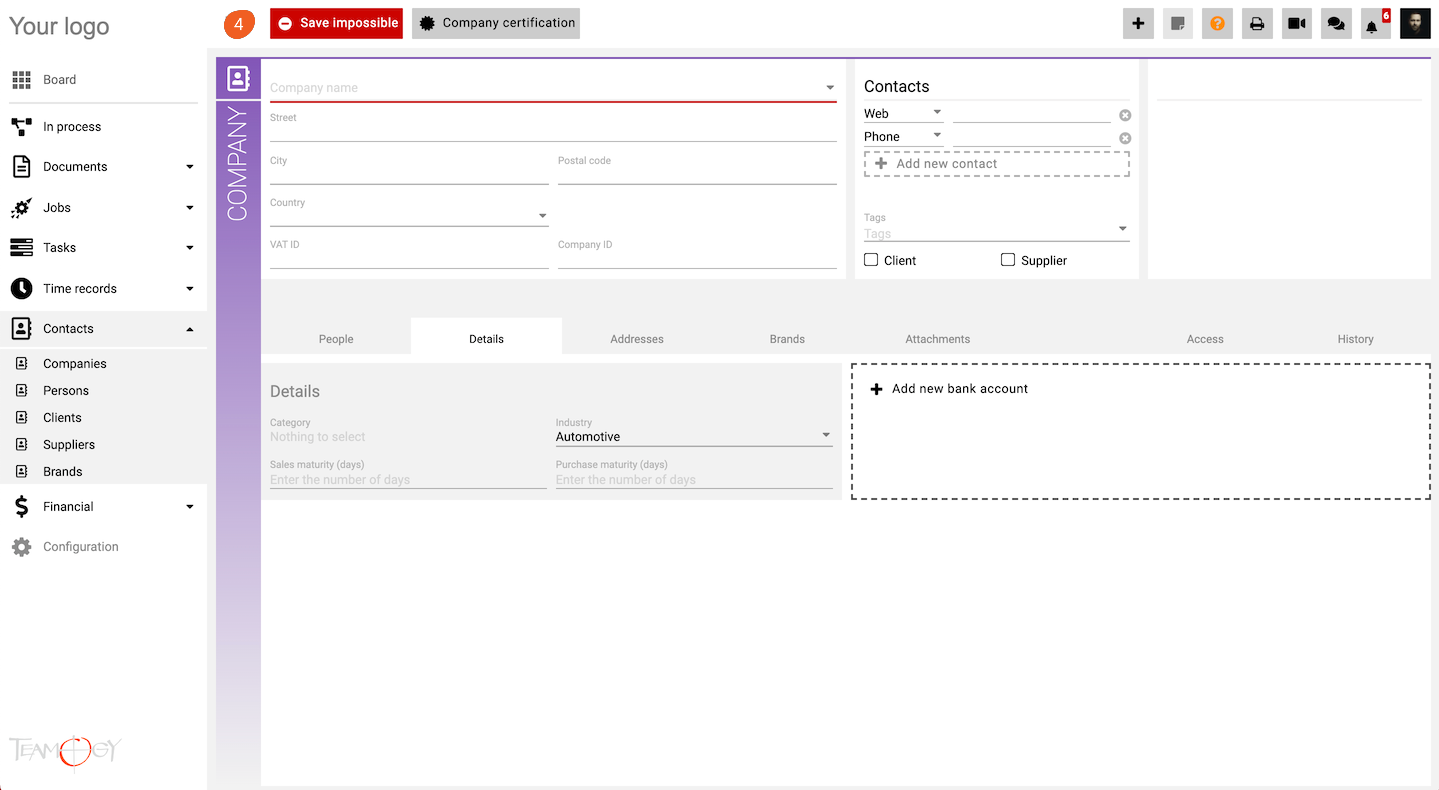This screenshot has height=790, width=1439.
Task: Select the Jobs gear icon
Action: pyautogui.click(x=21, y=208)
